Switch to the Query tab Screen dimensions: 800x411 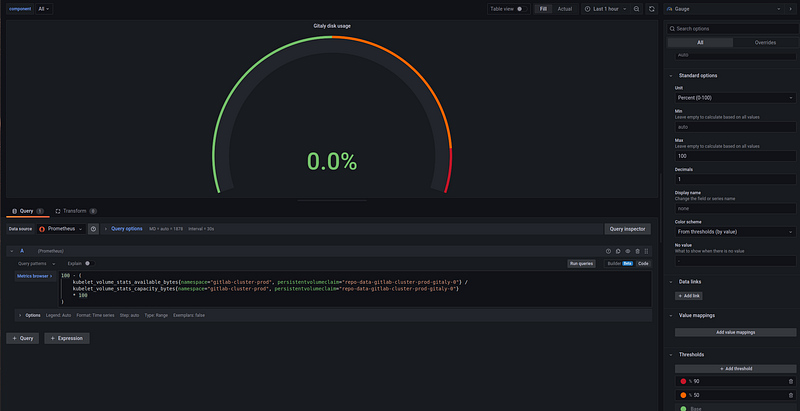tap(28, 211)
